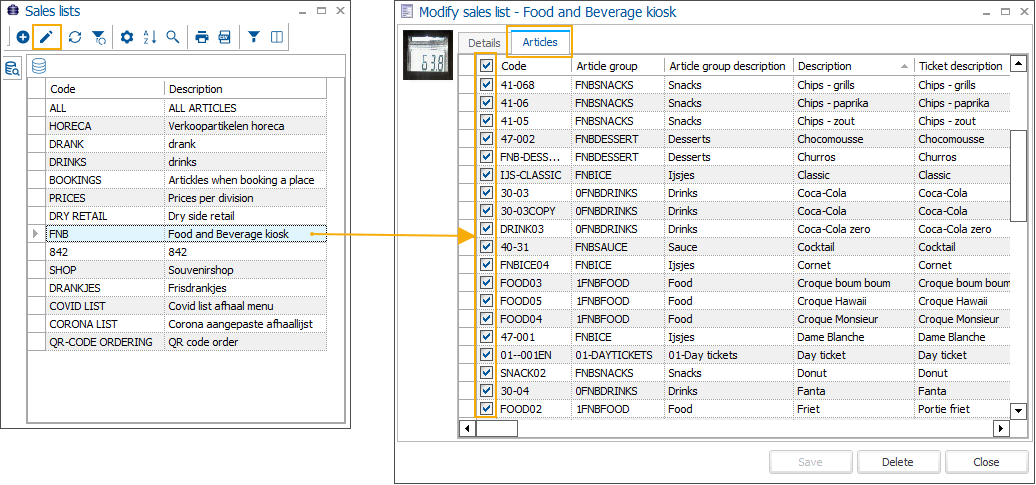Click the funnel filter icon
The image size is (1036, 485).
(254, 38)
